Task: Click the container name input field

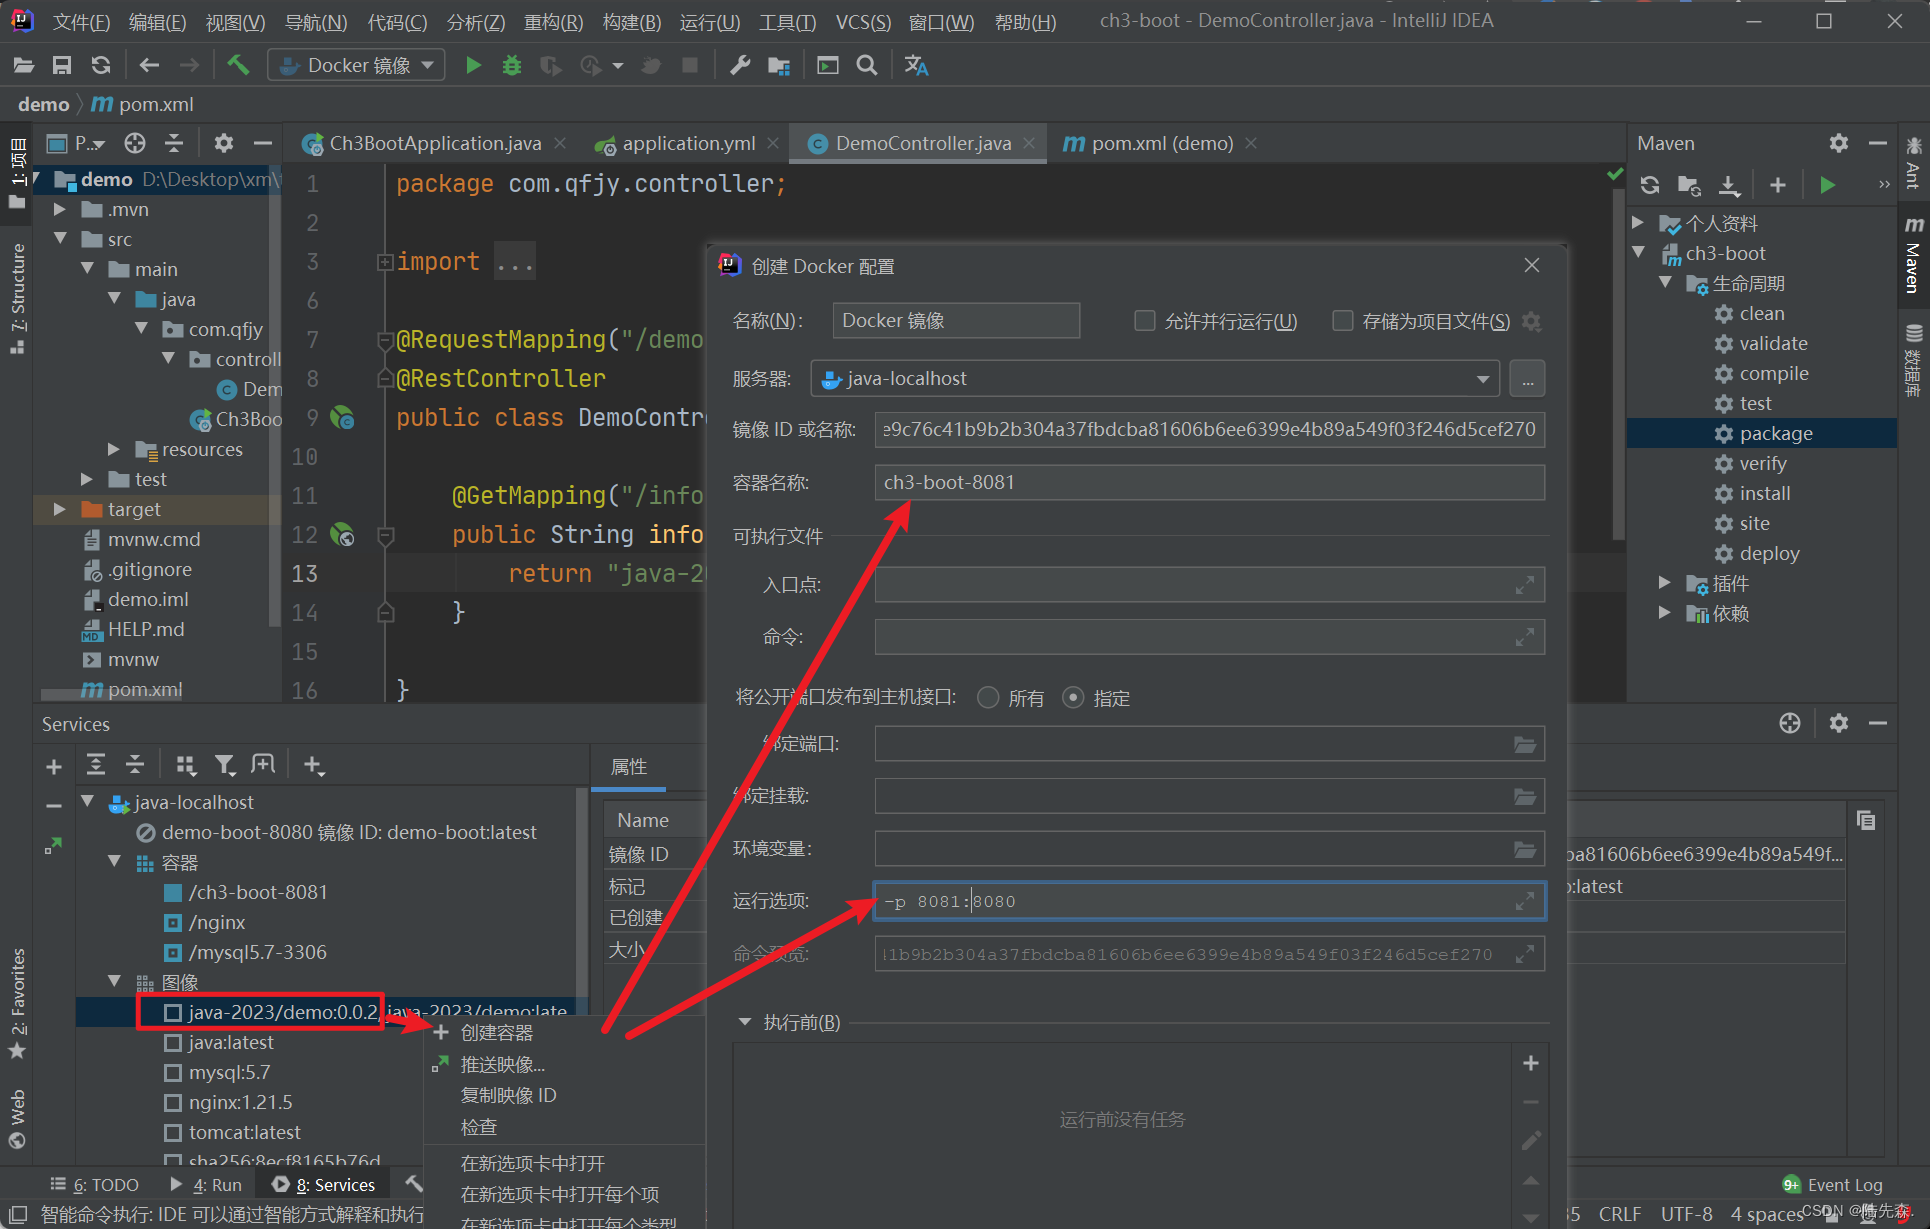Action: 1209,483
